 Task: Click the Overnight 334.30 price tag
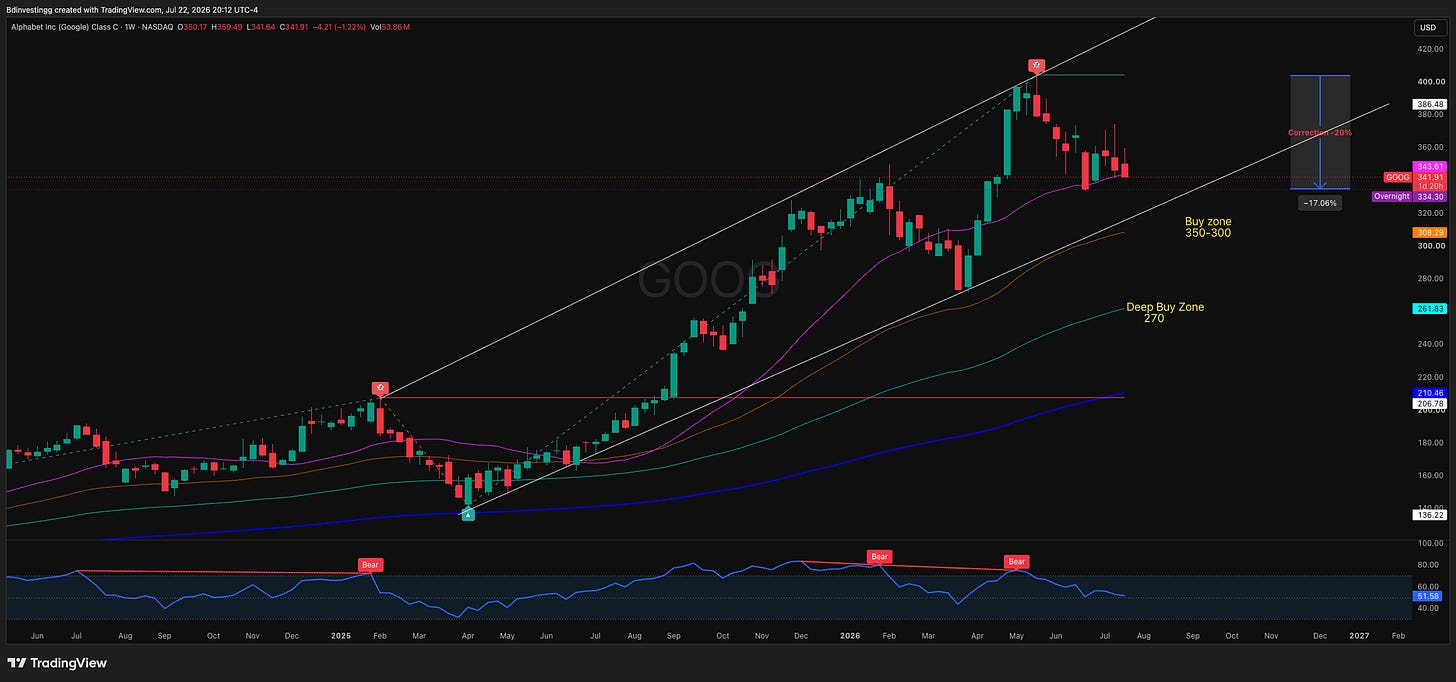1409,197
